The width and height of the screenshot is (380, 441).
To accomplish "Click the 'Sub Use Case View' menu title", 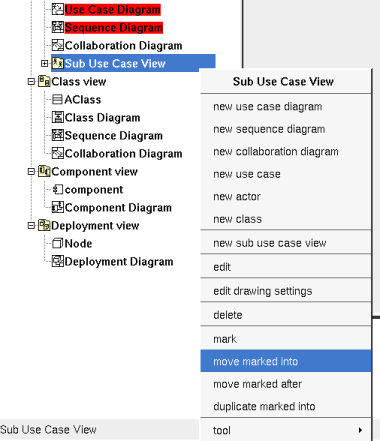I will pos(283,82).
